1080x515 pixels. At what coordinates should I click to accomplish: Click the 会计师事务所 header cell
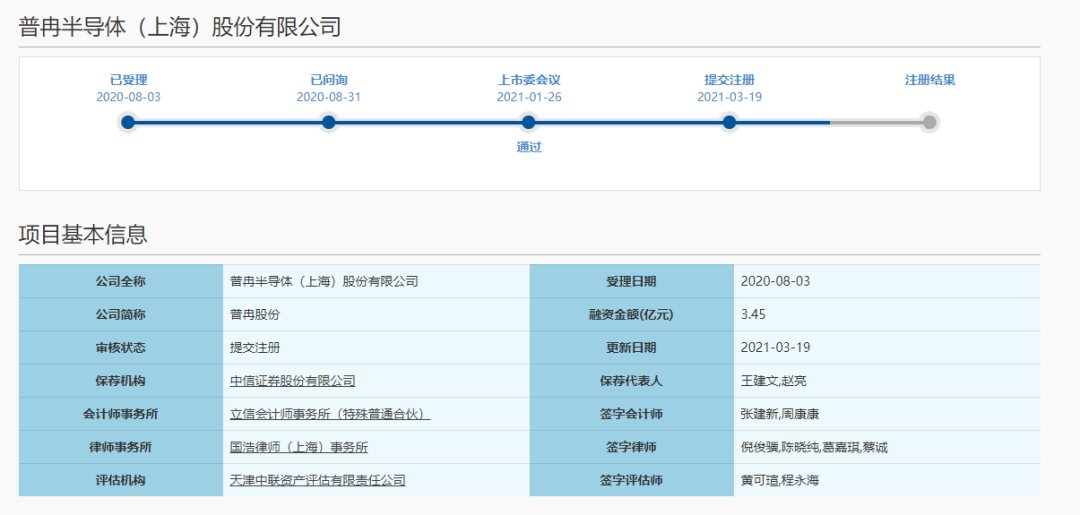(x=121, y=414)
